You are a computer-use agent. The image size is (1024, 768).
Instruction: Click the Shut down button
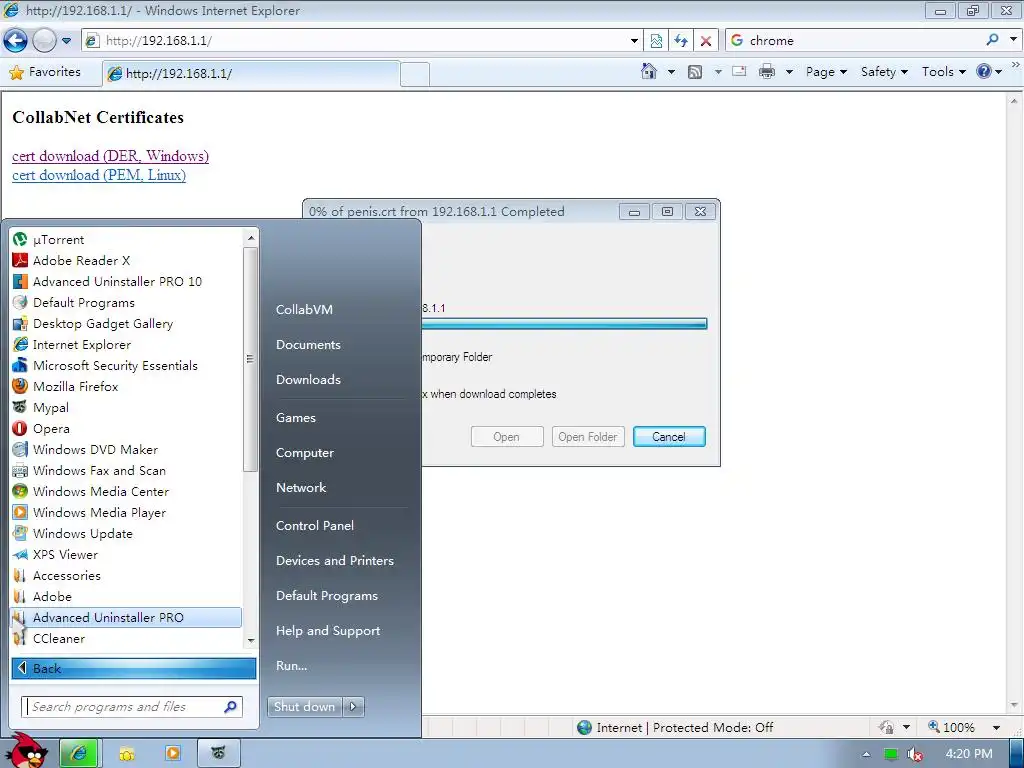click(304, 707)
